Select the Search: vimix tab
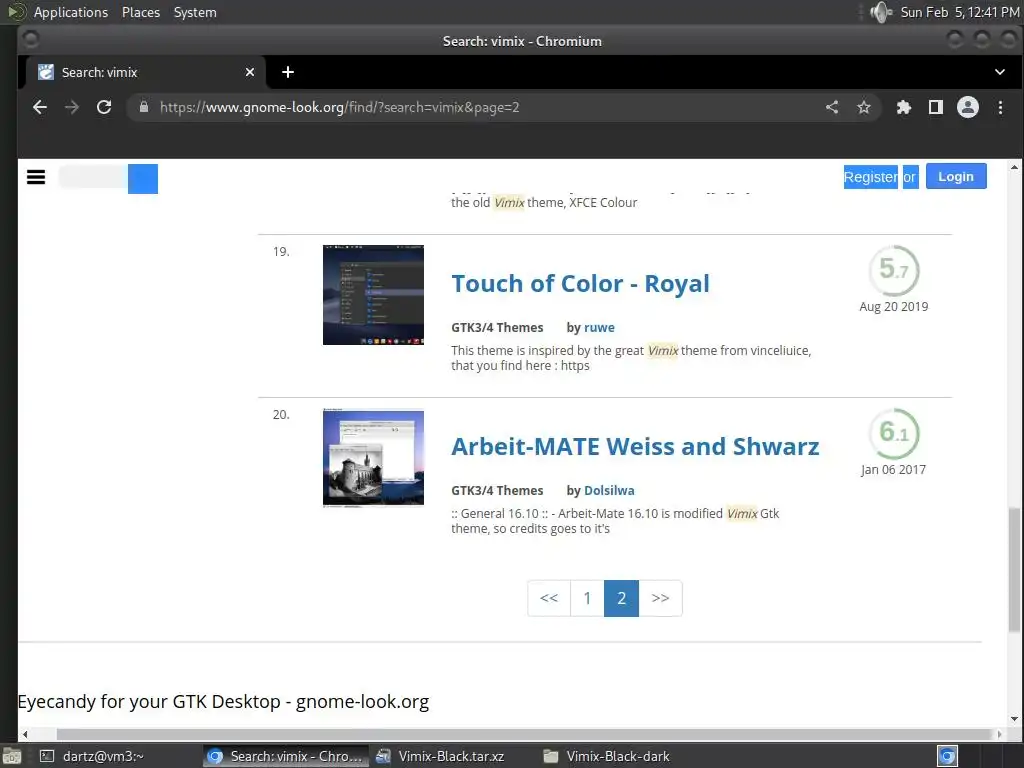1024x768 pixels. 145,72
